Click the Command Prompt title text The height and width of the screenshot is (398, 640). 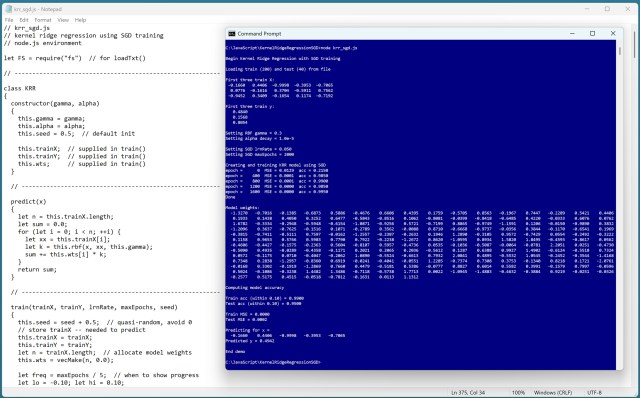[x=259, y=33]
